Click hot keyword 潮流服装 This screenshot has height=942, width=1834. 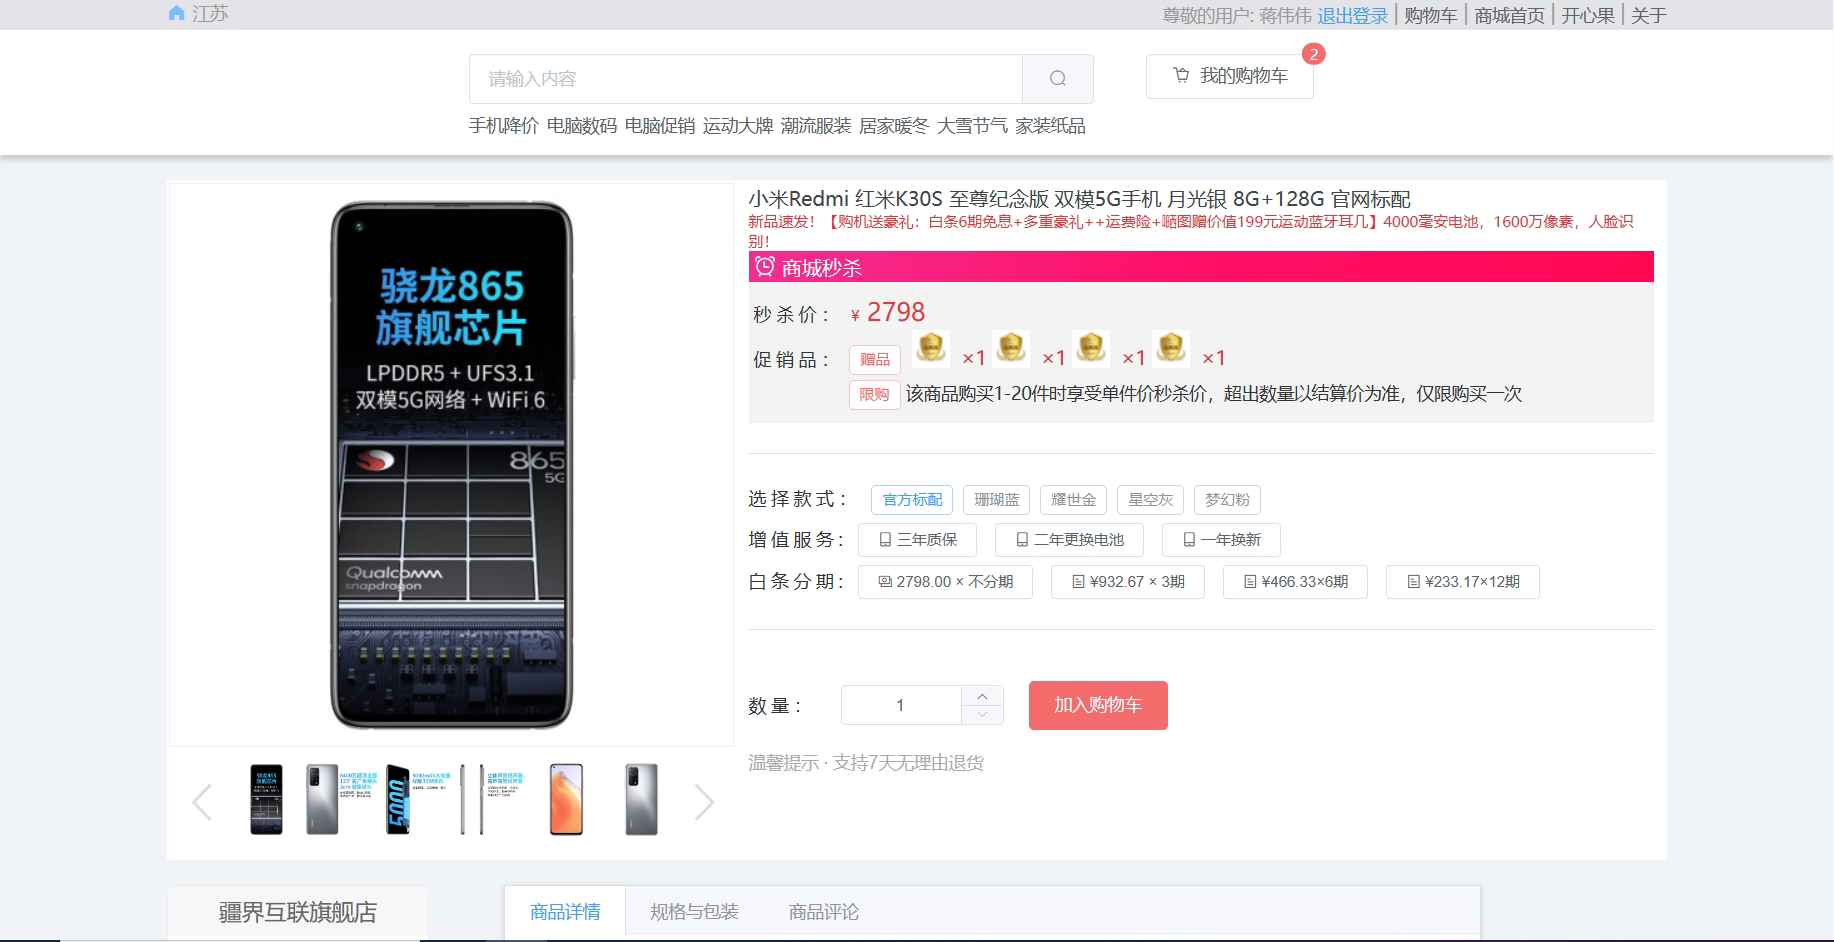[x=816, y=126]
